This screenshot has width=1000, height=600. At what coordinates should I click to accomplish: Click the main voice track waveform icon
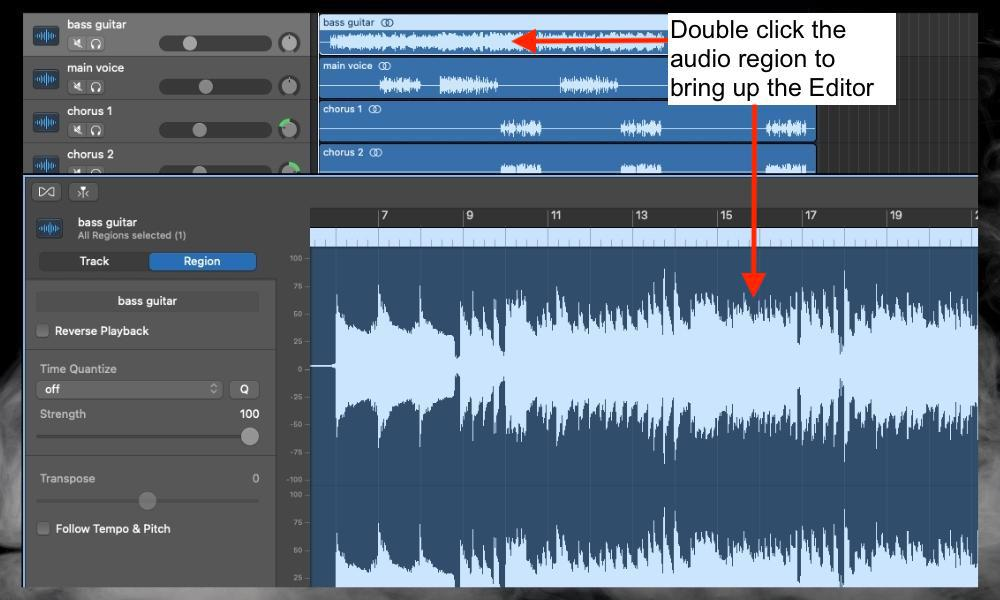point(46,79)
